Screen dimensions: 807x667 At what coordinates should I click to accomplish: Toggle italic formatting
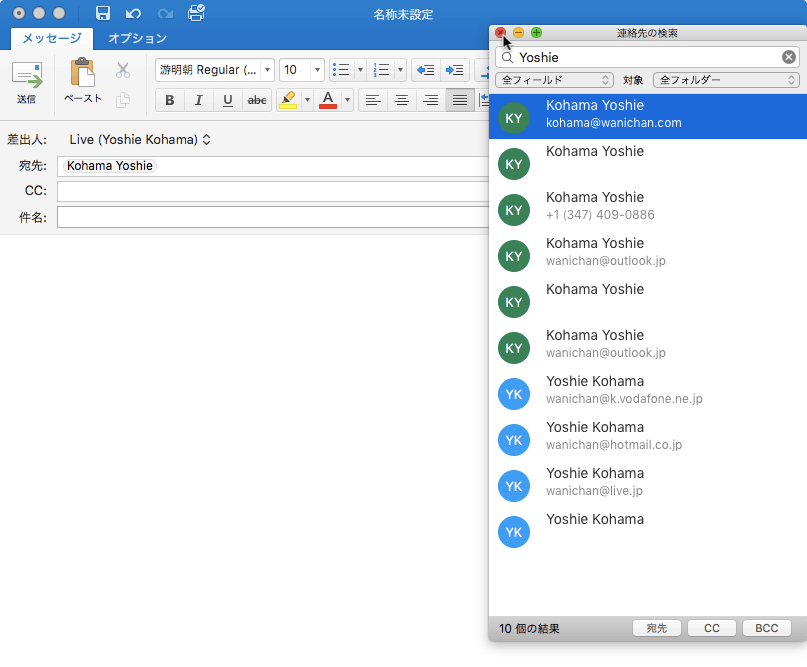click(199, 100)
